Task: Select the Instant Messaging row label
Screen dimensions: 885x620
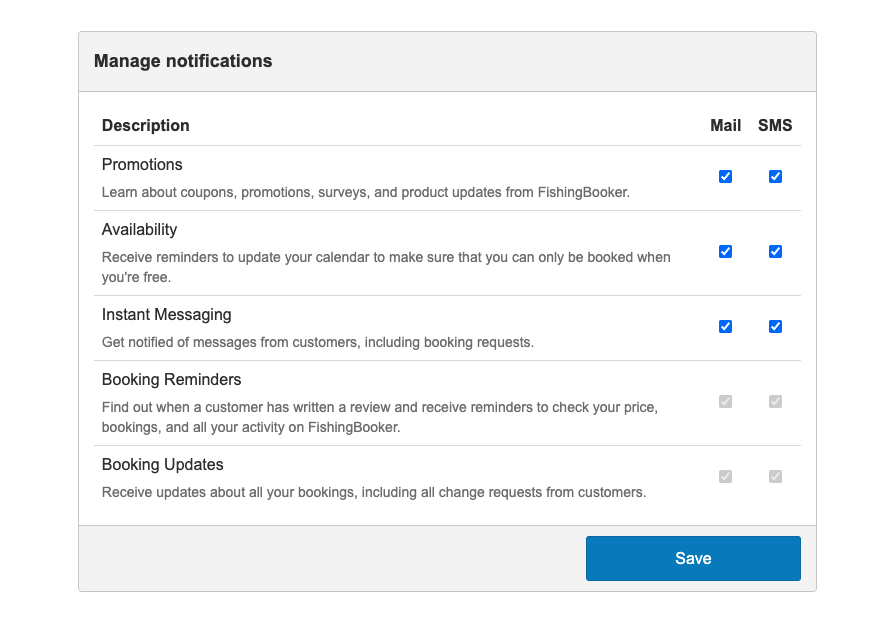Action: point(166,314)
